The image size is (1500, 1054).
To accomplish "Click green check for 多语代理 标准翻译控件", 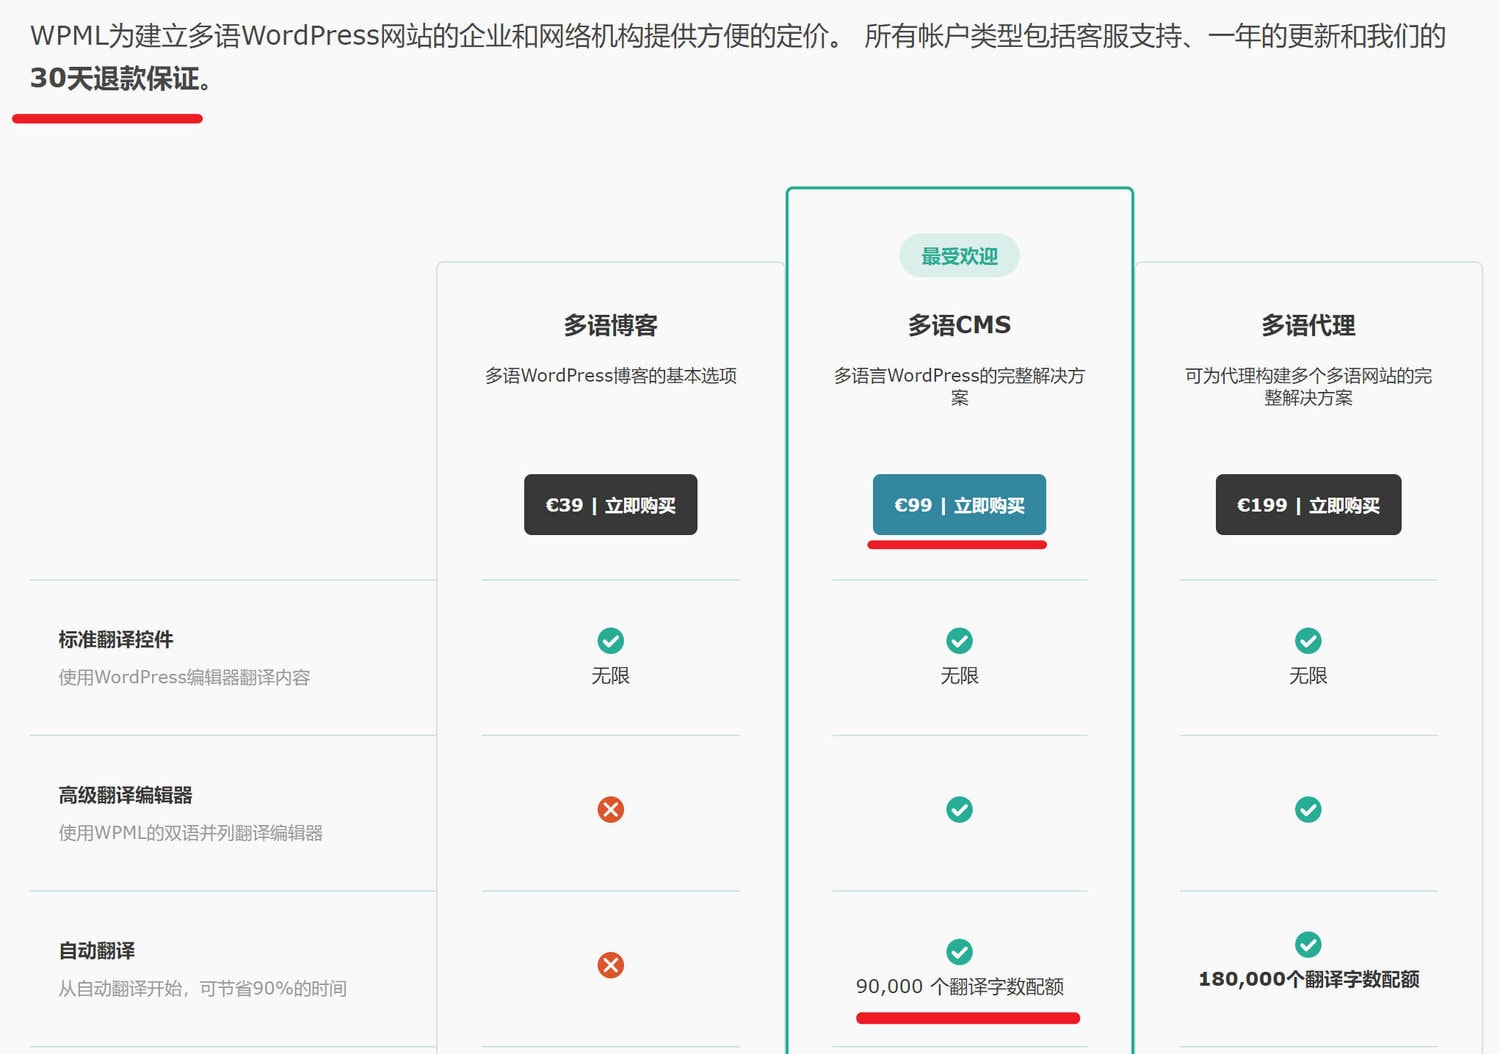I will [1308, 640].
